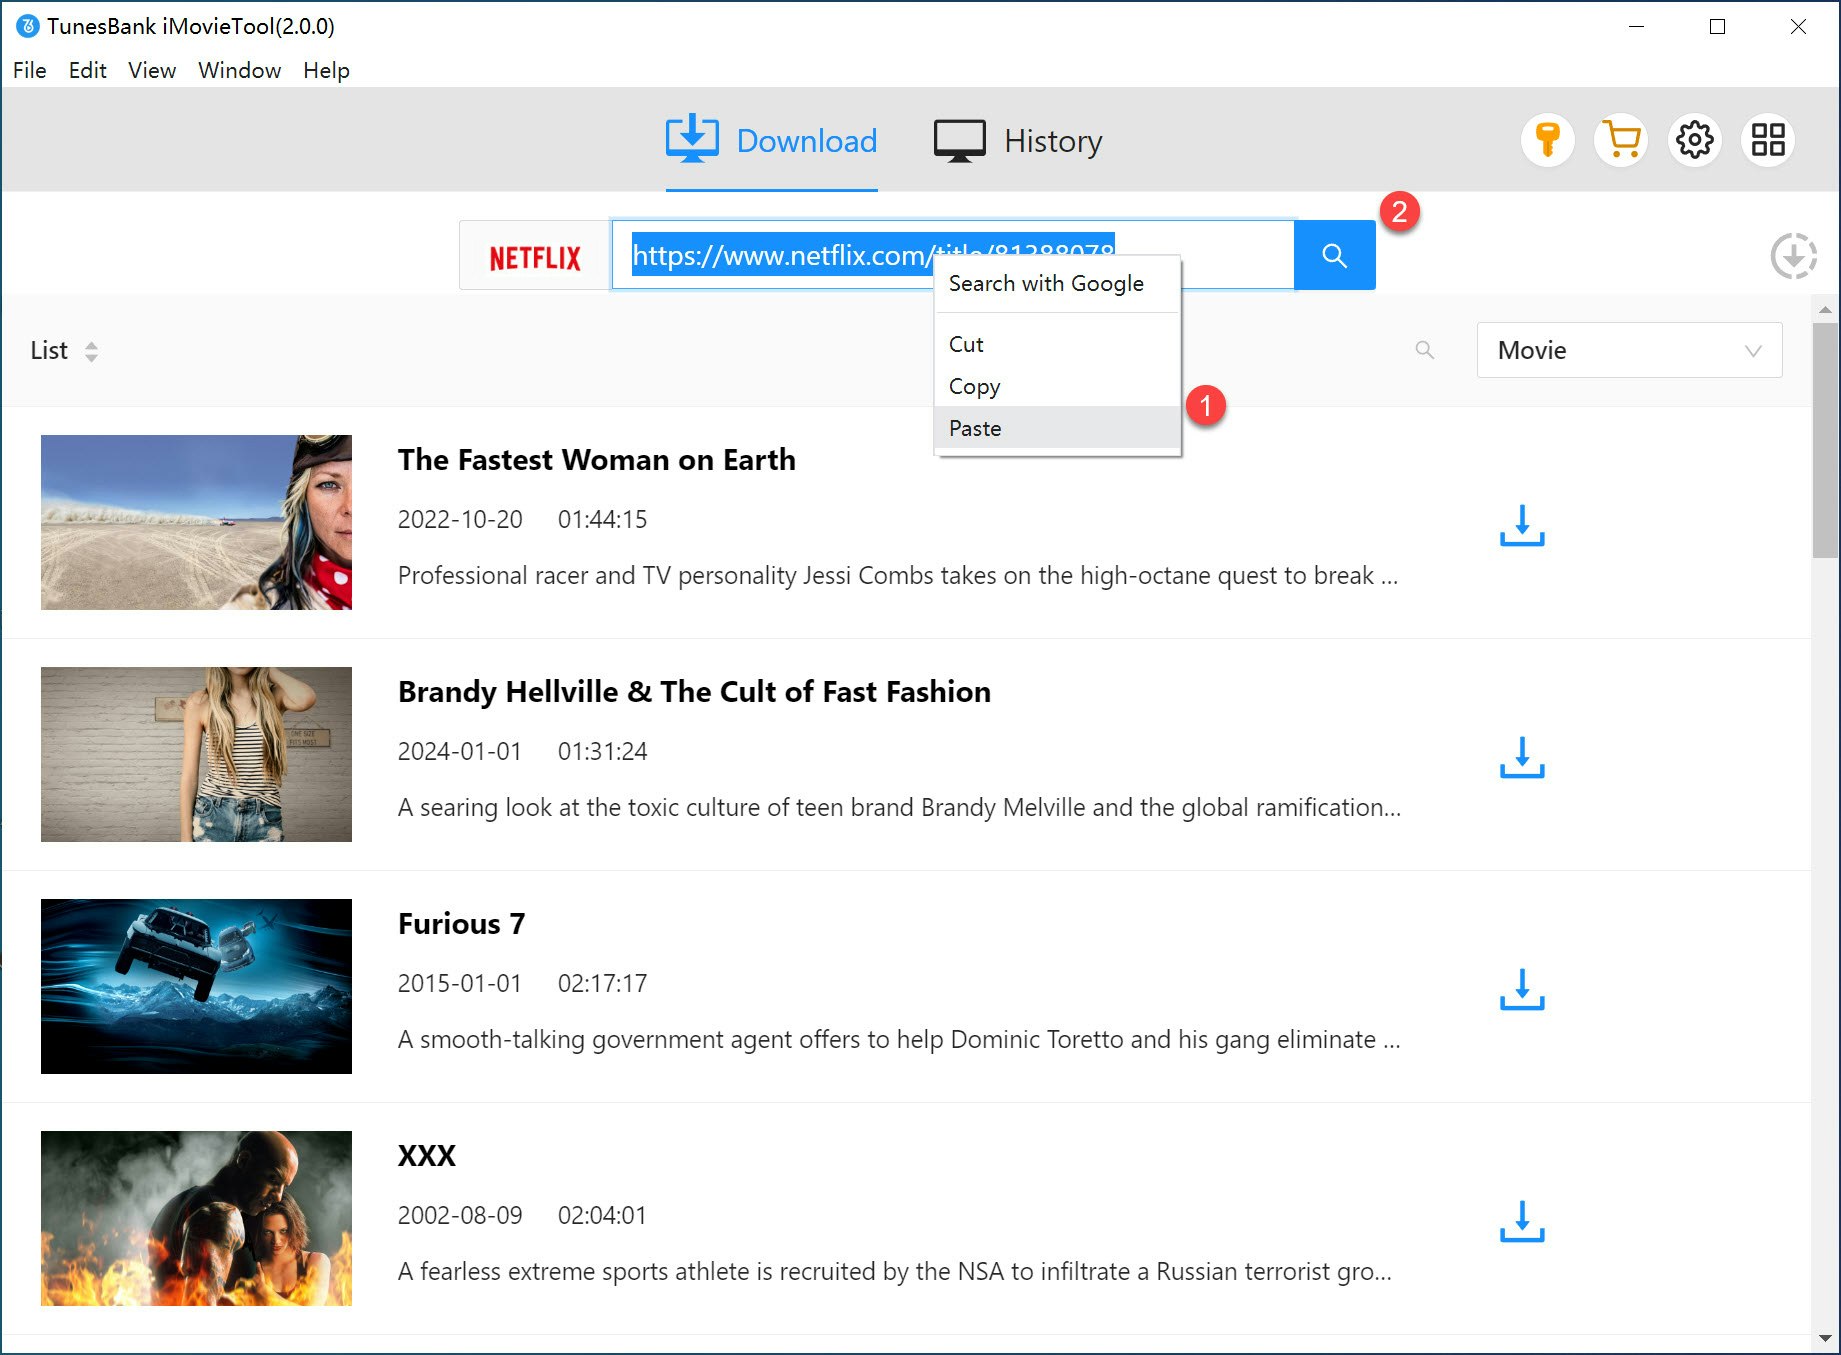The height and width of the screenshot is (1355, 1841).
Task: Click the blue search magnifier button
Action: coord(1334,255)
